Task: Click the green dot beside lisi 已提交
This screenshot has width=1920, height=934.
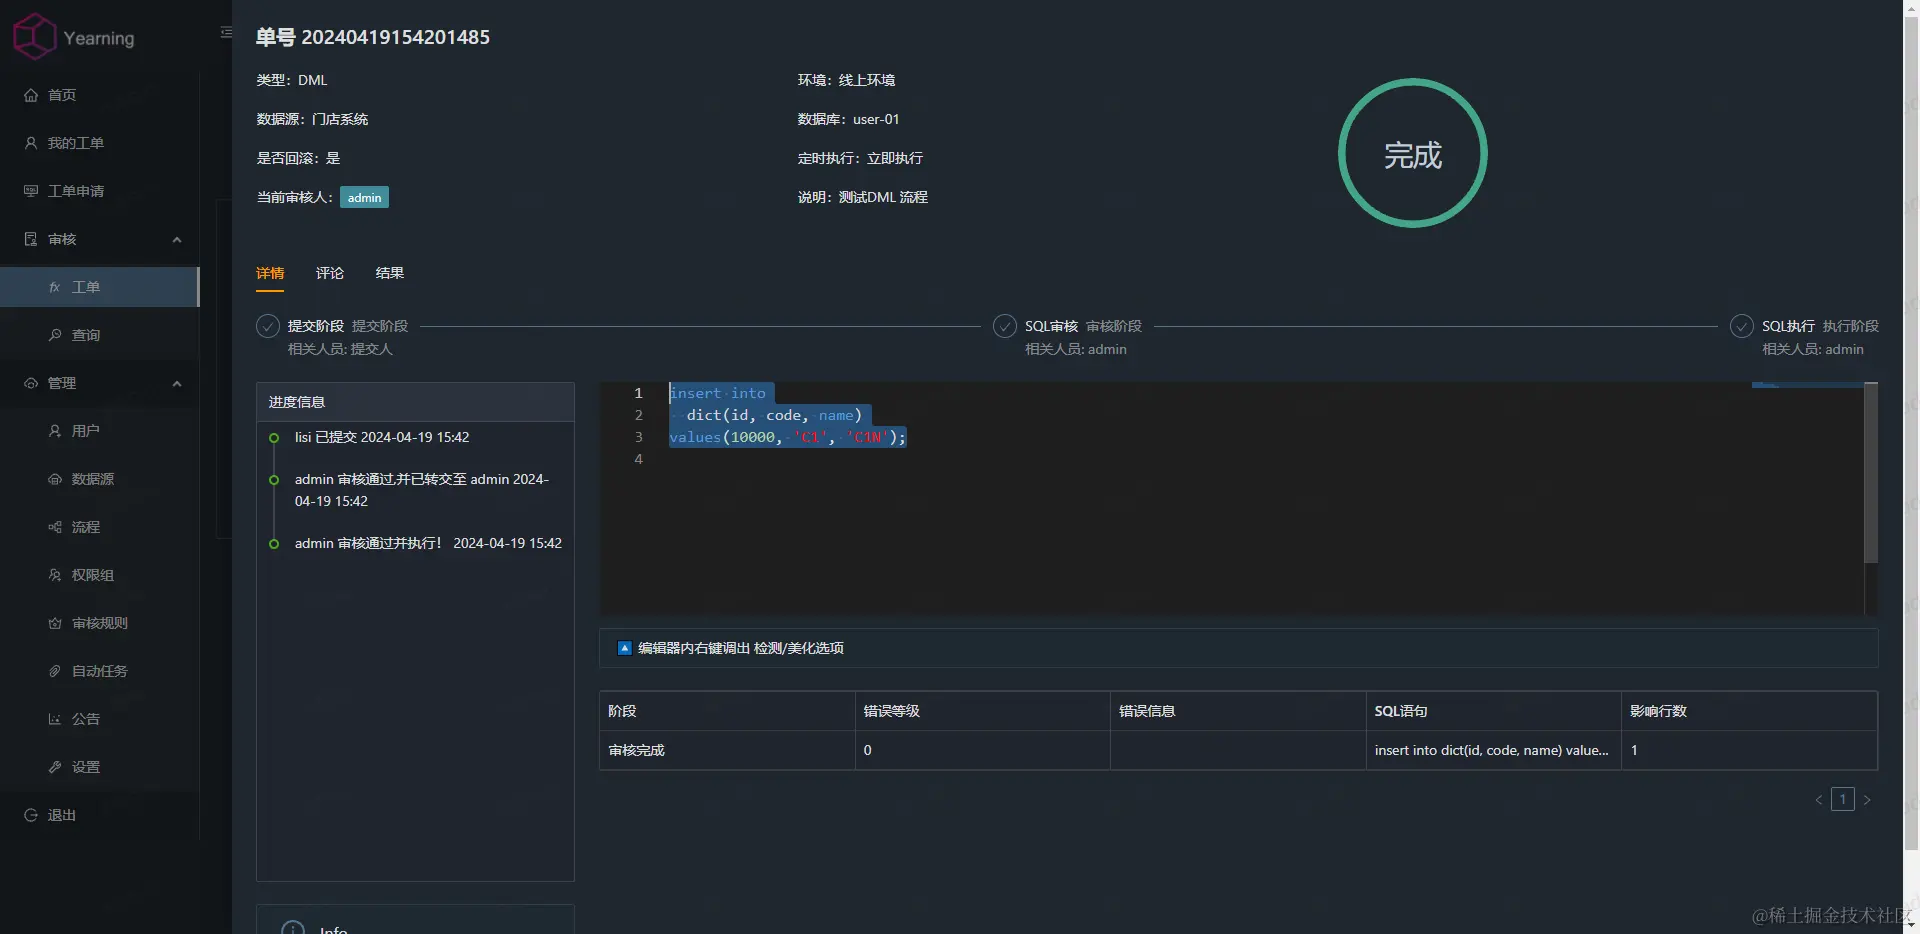Action: (274, 438)
